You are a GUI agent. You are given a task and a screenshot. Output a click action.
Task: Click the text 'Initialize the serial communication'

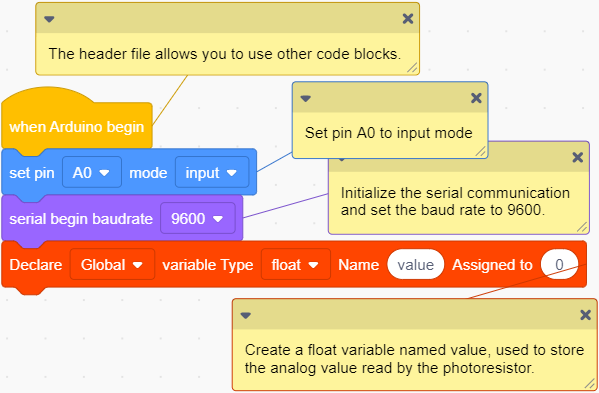click(455, 193)
